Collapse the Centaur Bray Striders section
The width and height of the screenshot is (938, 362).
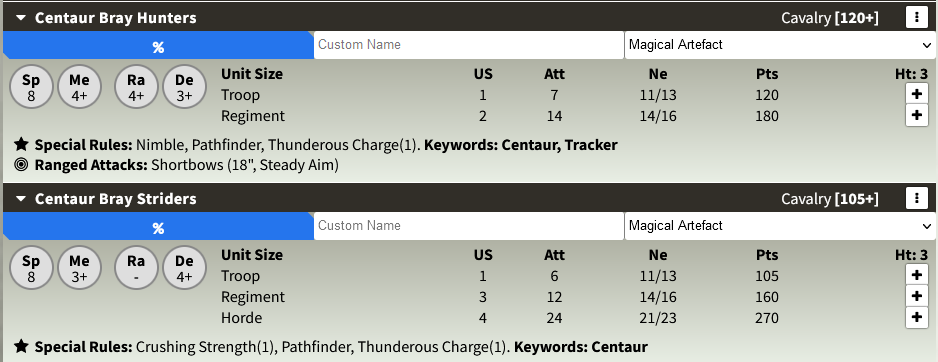(x=22, y=199)
